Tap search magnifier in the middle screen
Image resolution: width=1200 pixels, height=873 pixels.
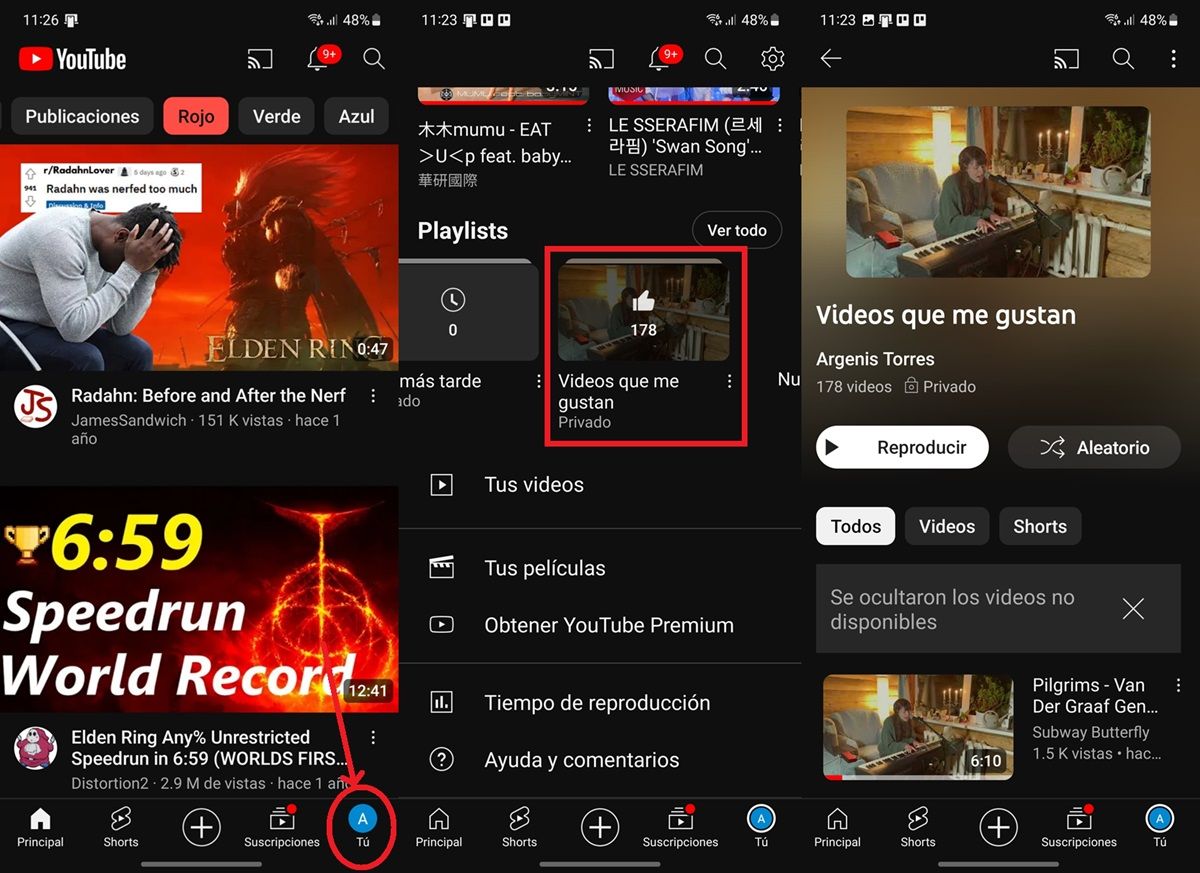coord(715,59)
